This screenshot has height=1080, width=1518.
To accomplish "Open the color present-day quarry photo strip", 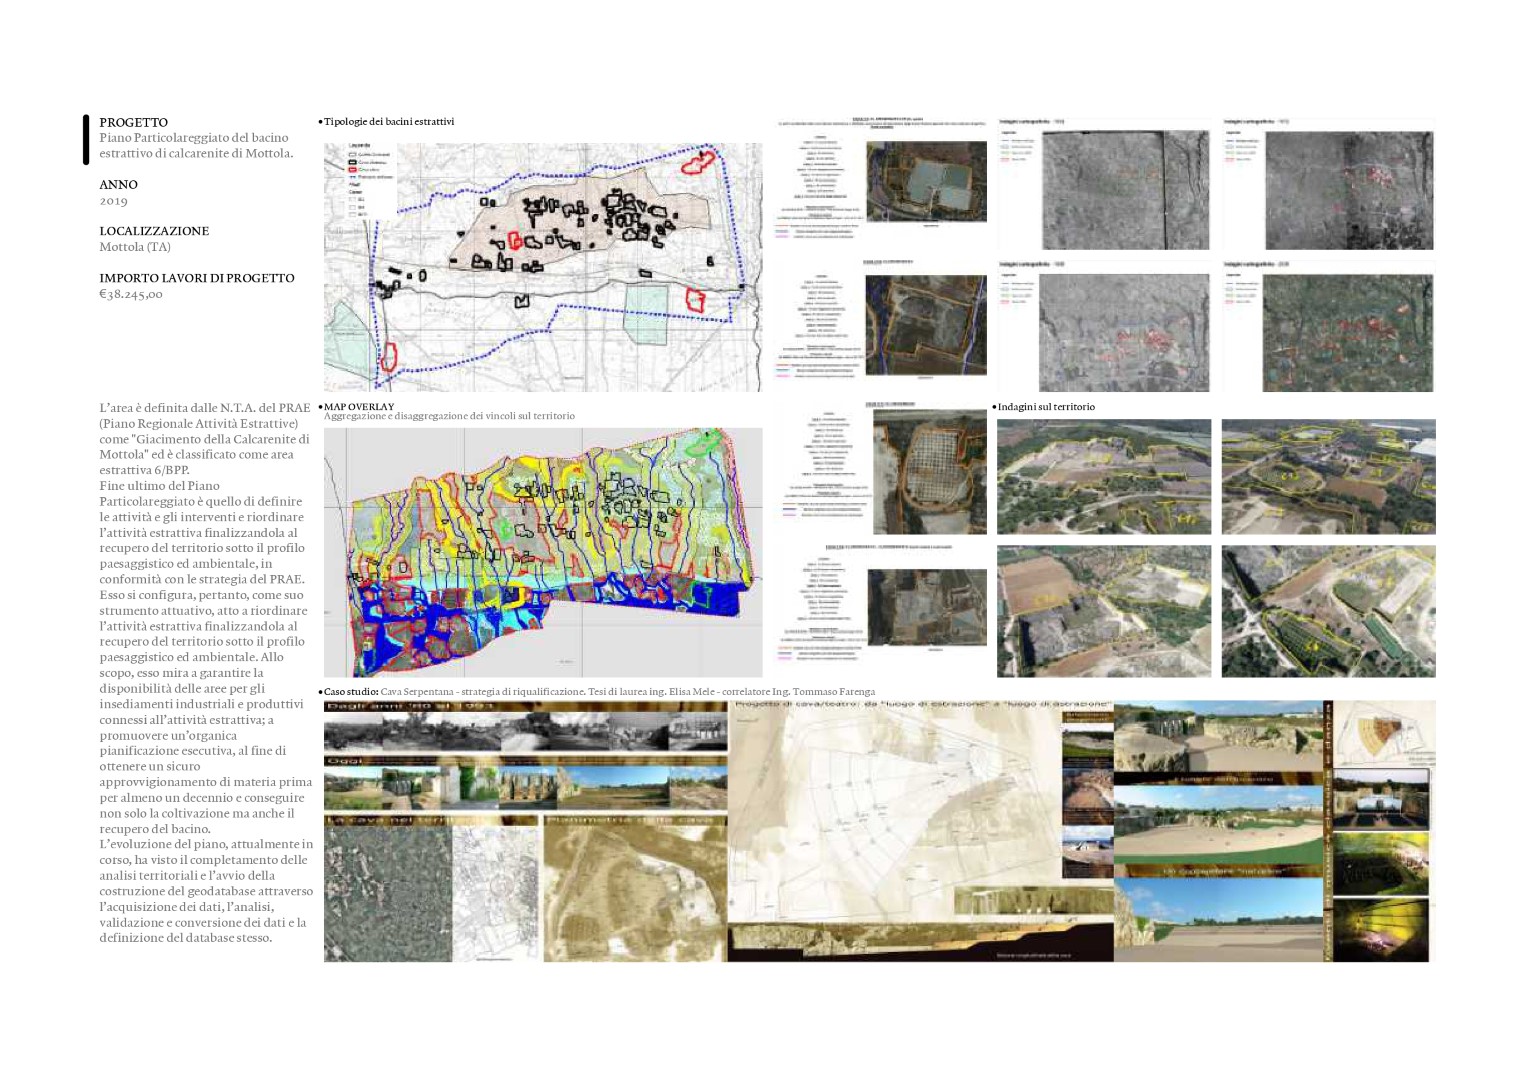I will 525,788.
